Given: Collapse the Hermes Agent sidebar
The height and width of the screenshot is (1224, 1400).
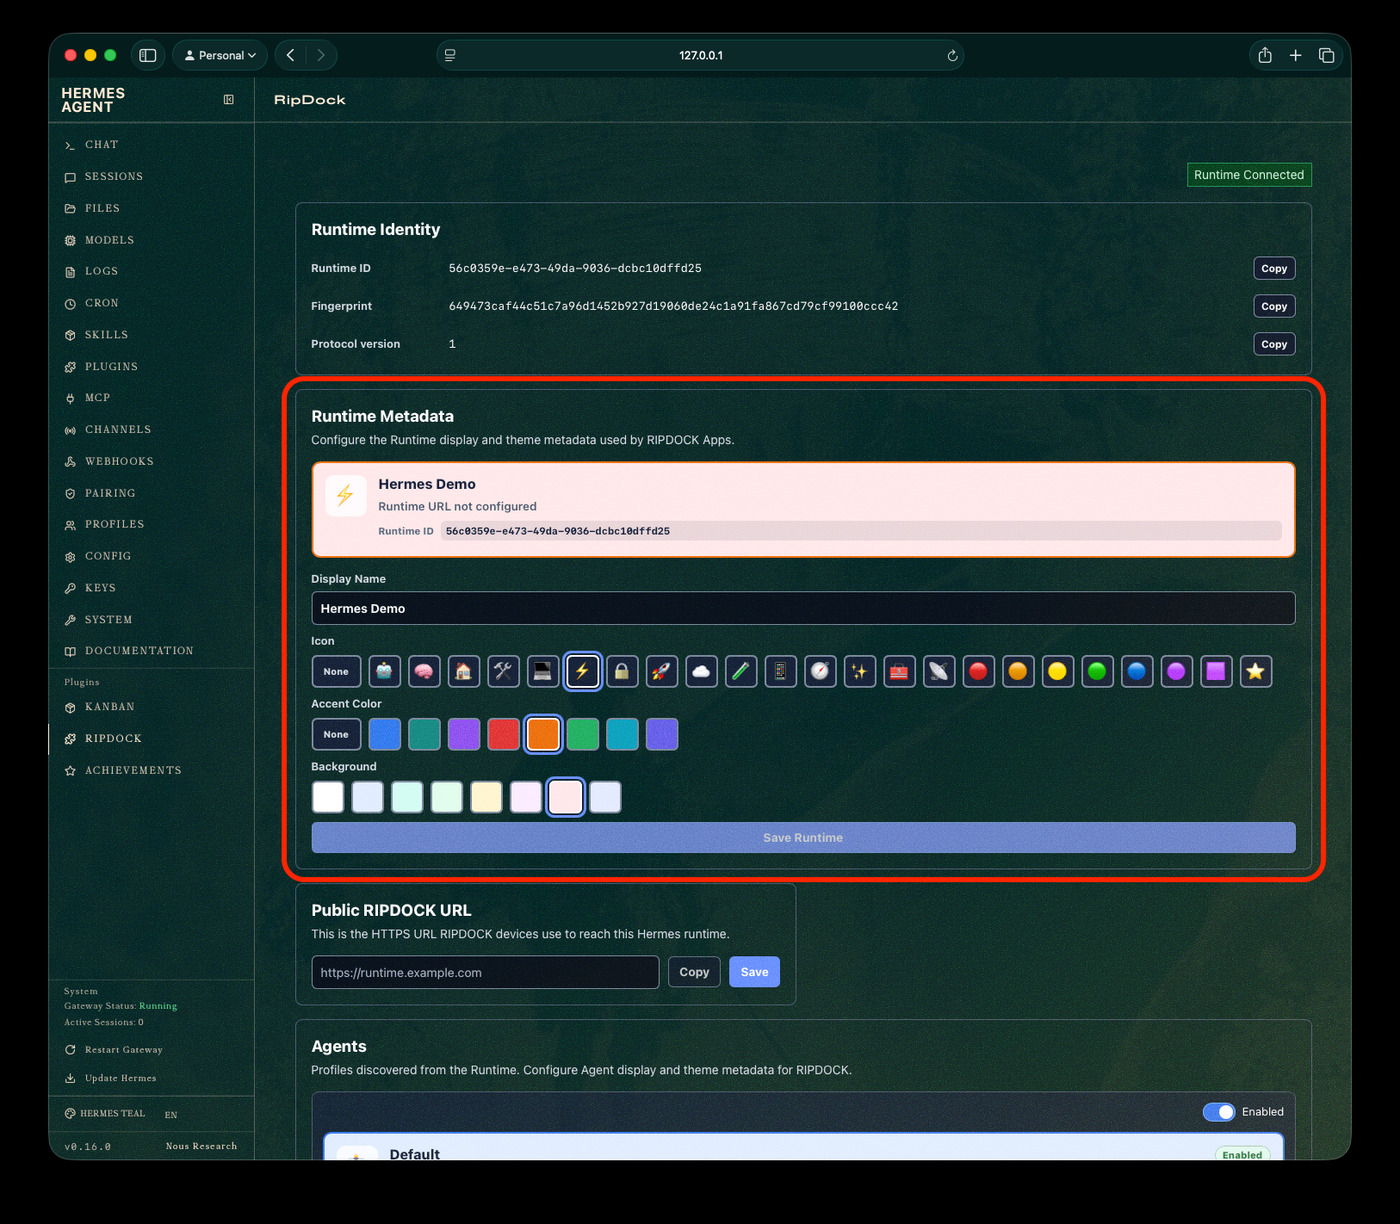Looking at the screenshot, I should point(229,100).
